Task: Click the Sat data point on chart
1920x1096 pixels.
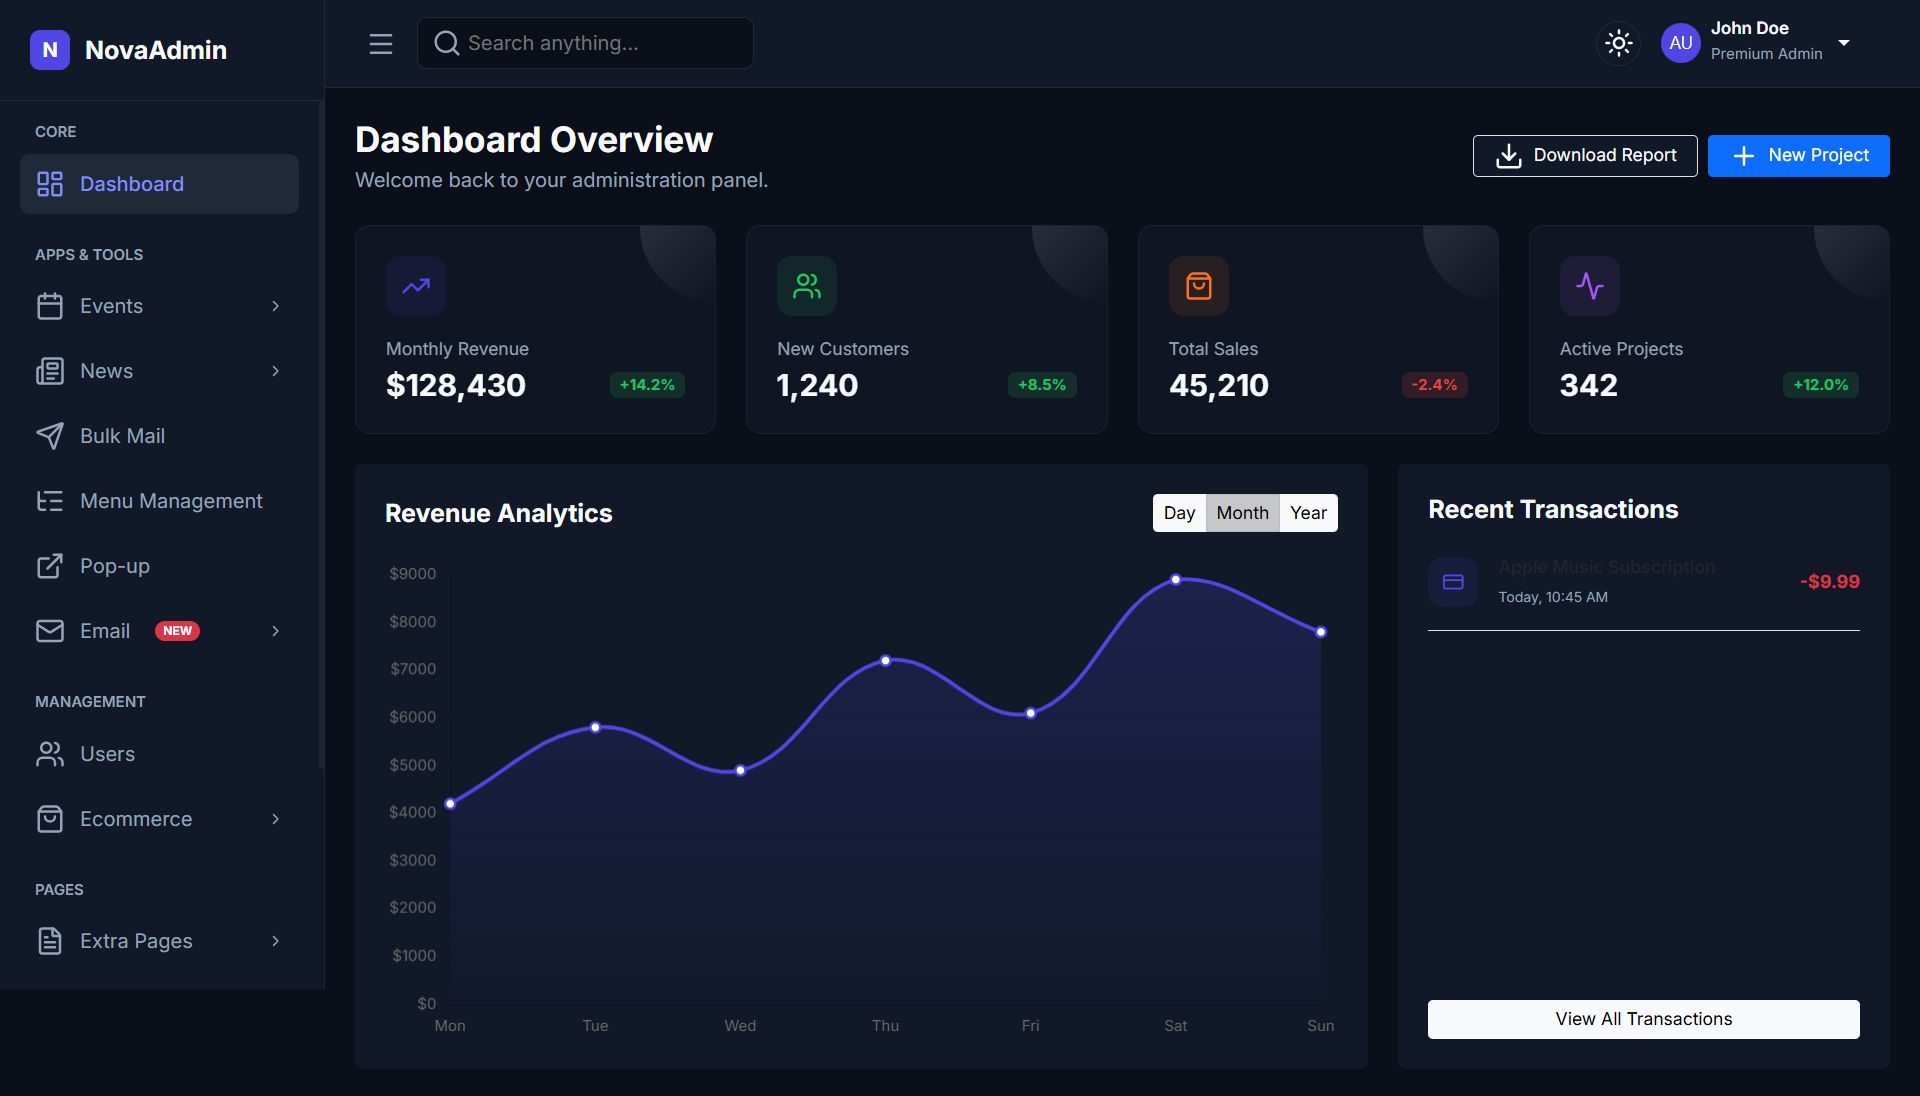Action: coord(1176,580)
